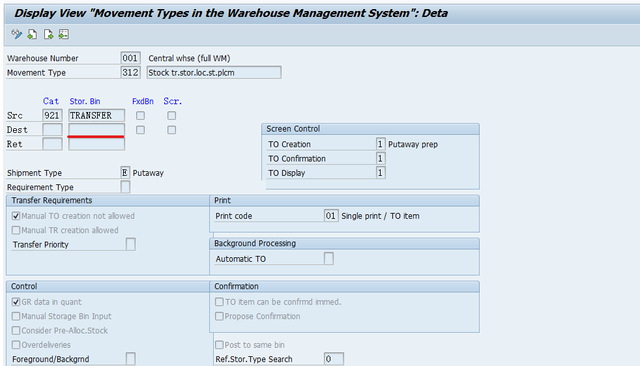Select the TO Creation value field

click(x=380, y=144)
